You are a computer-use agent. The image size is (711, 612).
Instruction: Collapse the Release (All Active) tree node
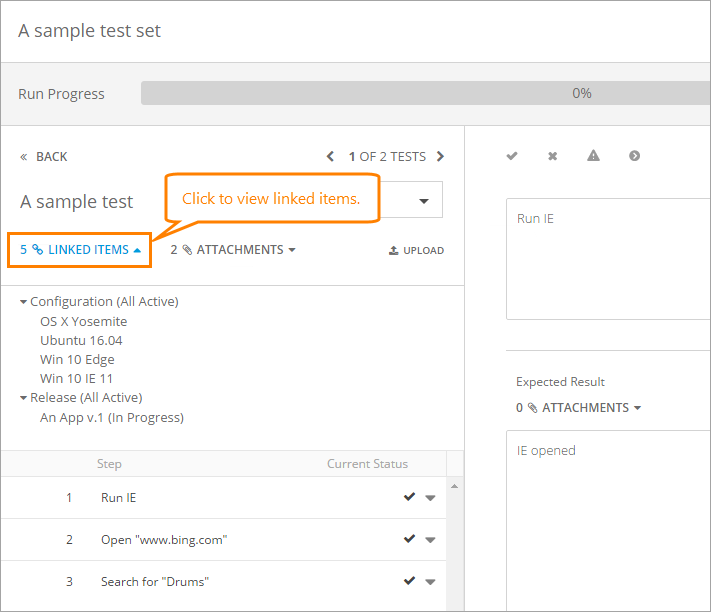pyautogui.click(x=23, y=398)
